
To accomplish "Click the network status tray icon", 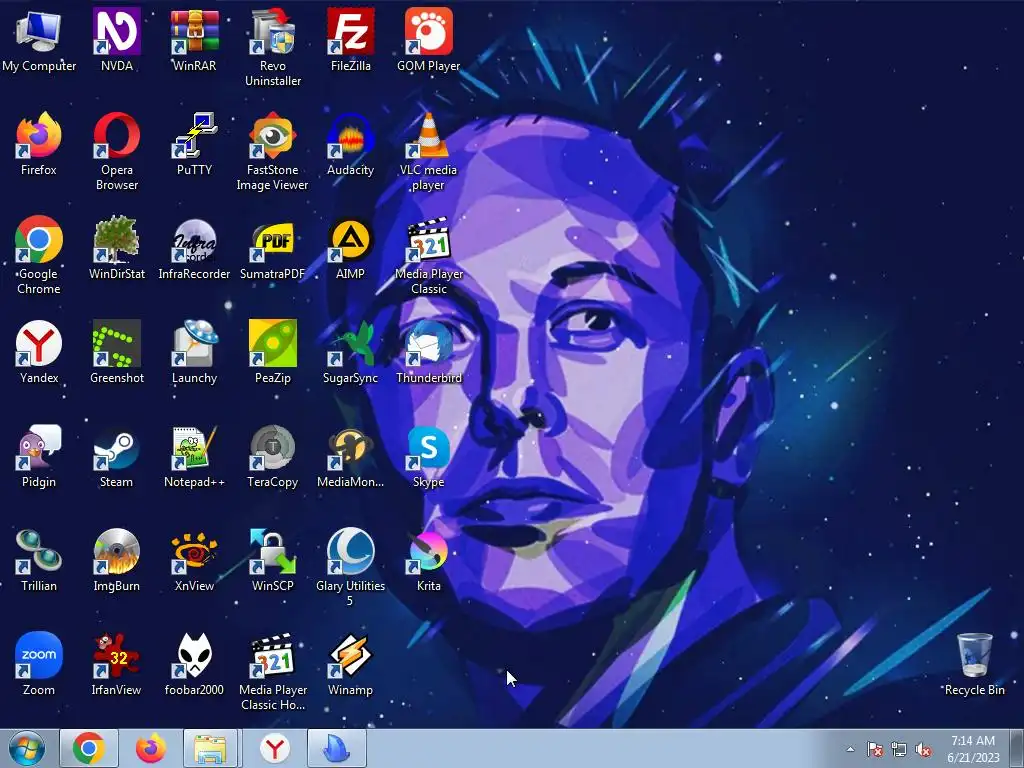I will 899,749.
